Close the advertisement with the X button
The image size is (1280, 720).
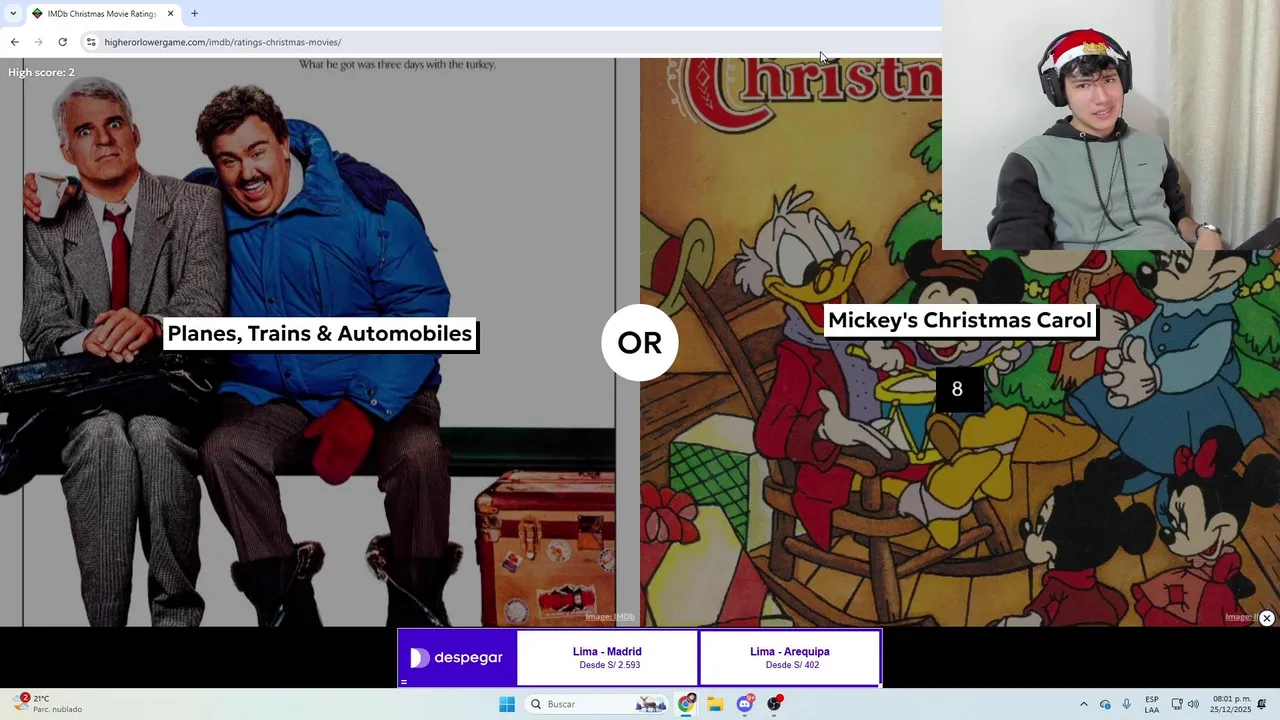point(1266,618)
